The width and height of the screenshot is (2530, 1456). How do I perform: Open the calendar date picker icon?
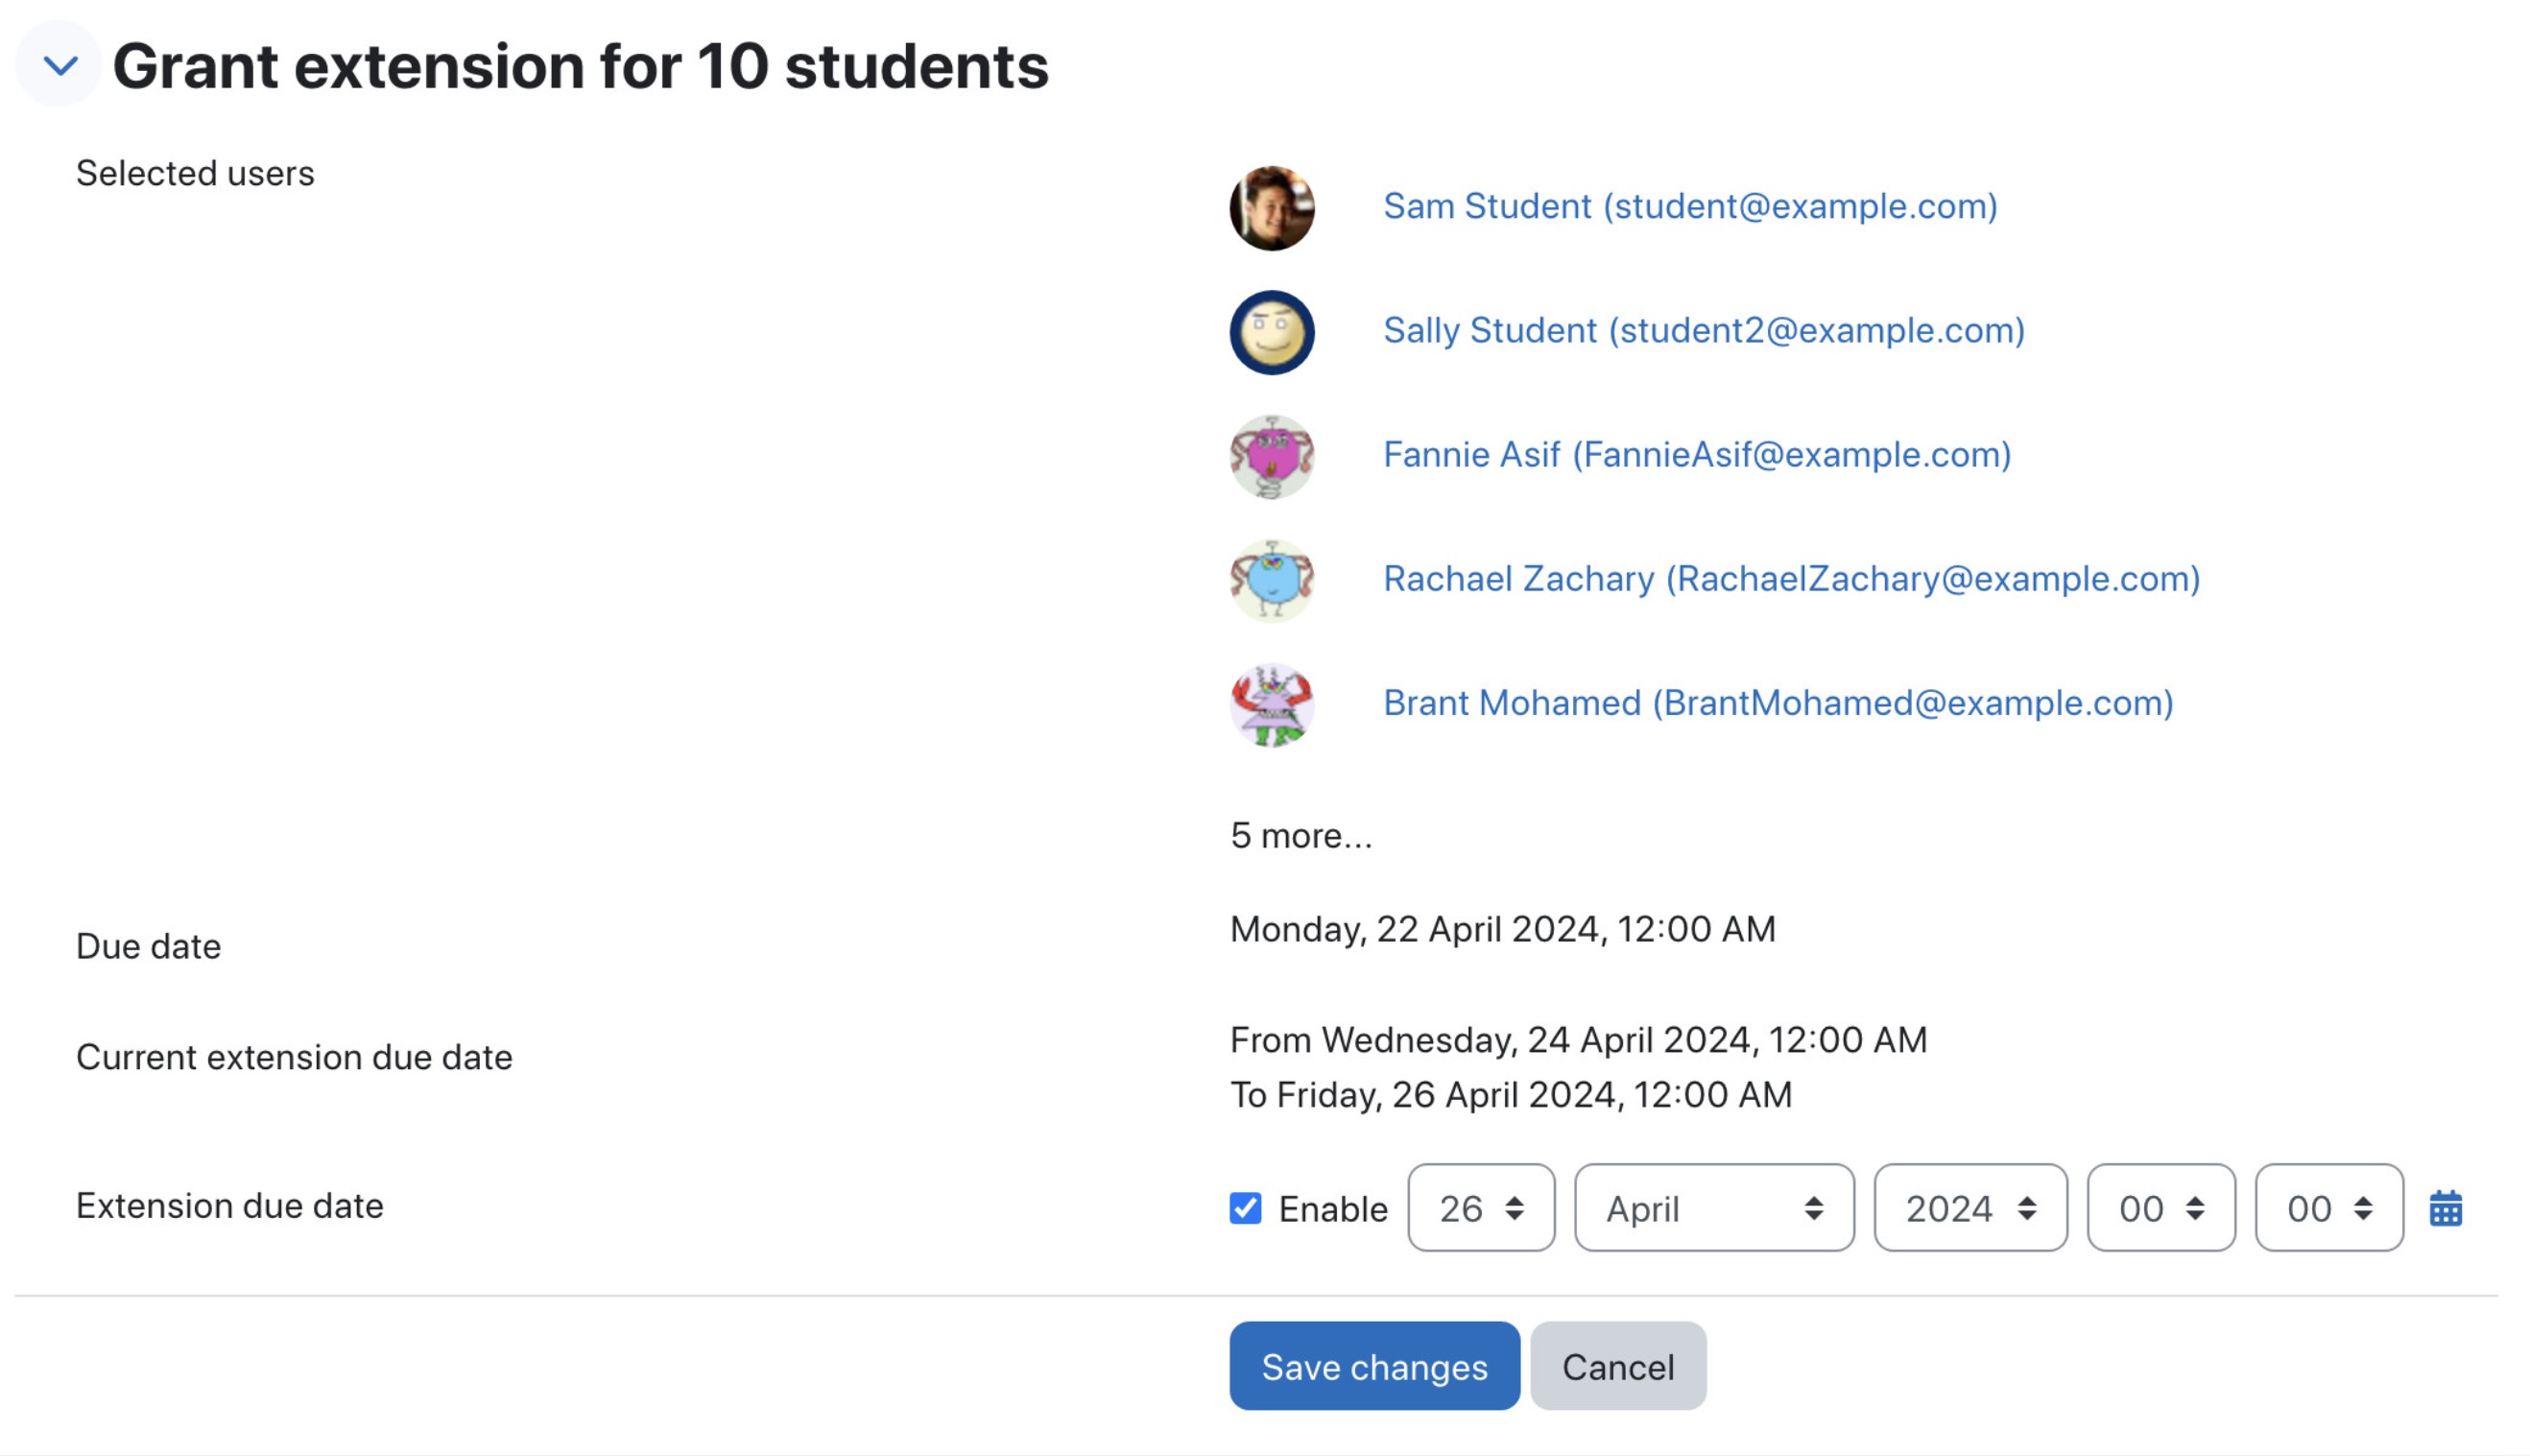tap(2445, 1208)
